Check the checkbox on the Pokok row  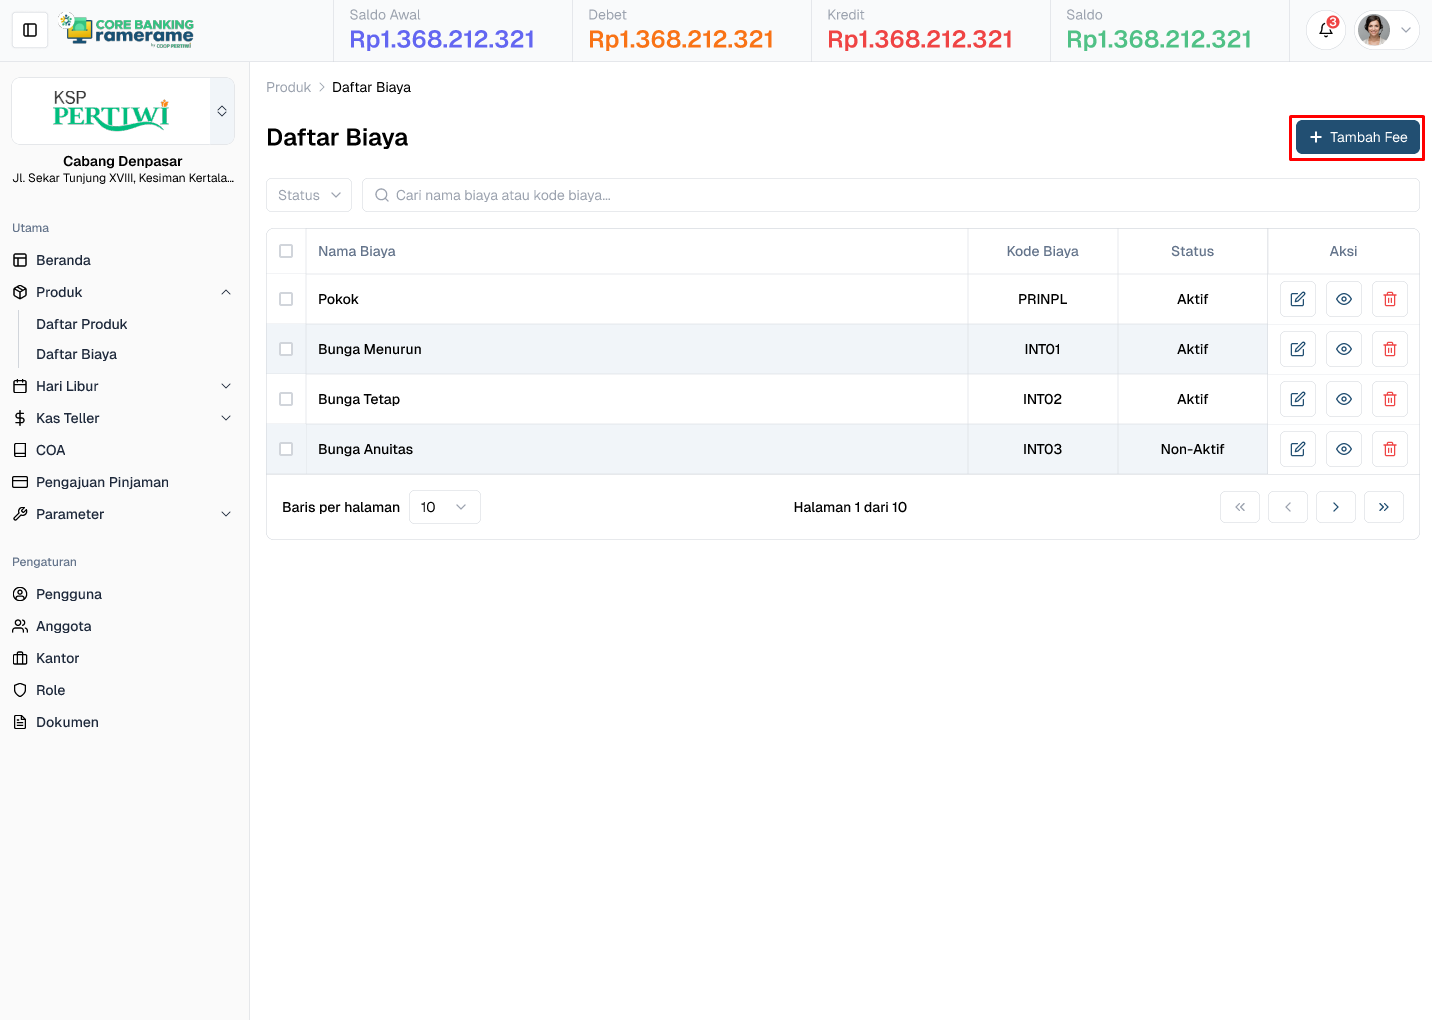(286, 298)
